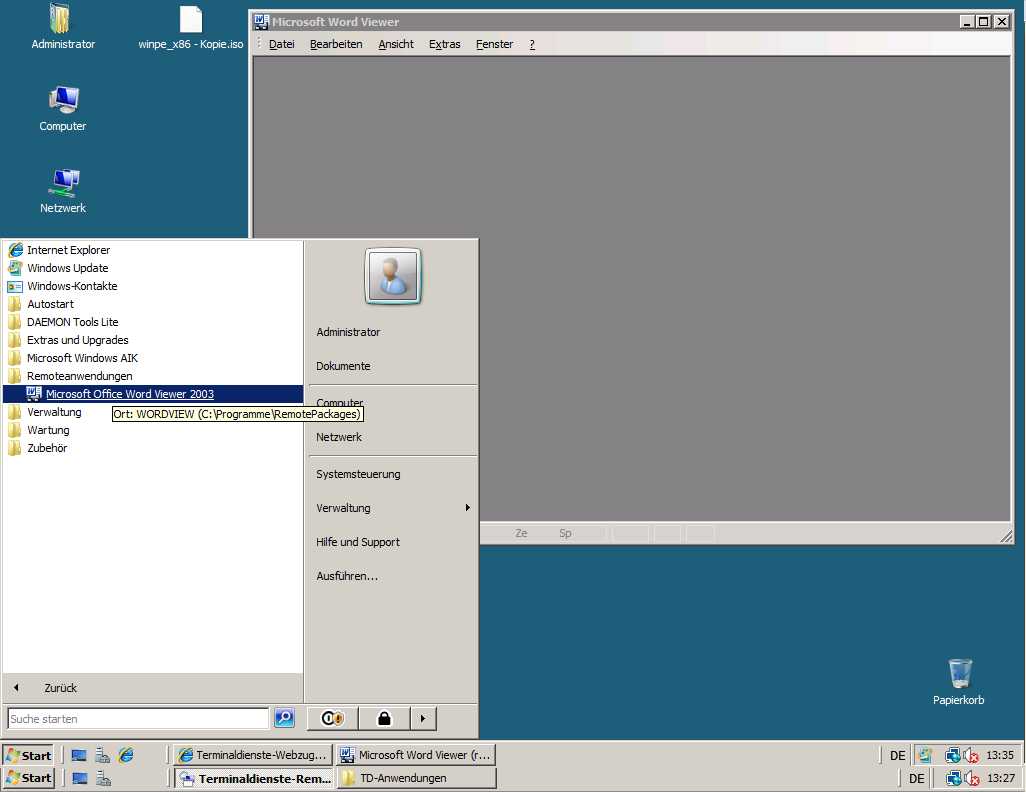
Task: Open the shutdown options arrow next to the lock
Action: 423,718
